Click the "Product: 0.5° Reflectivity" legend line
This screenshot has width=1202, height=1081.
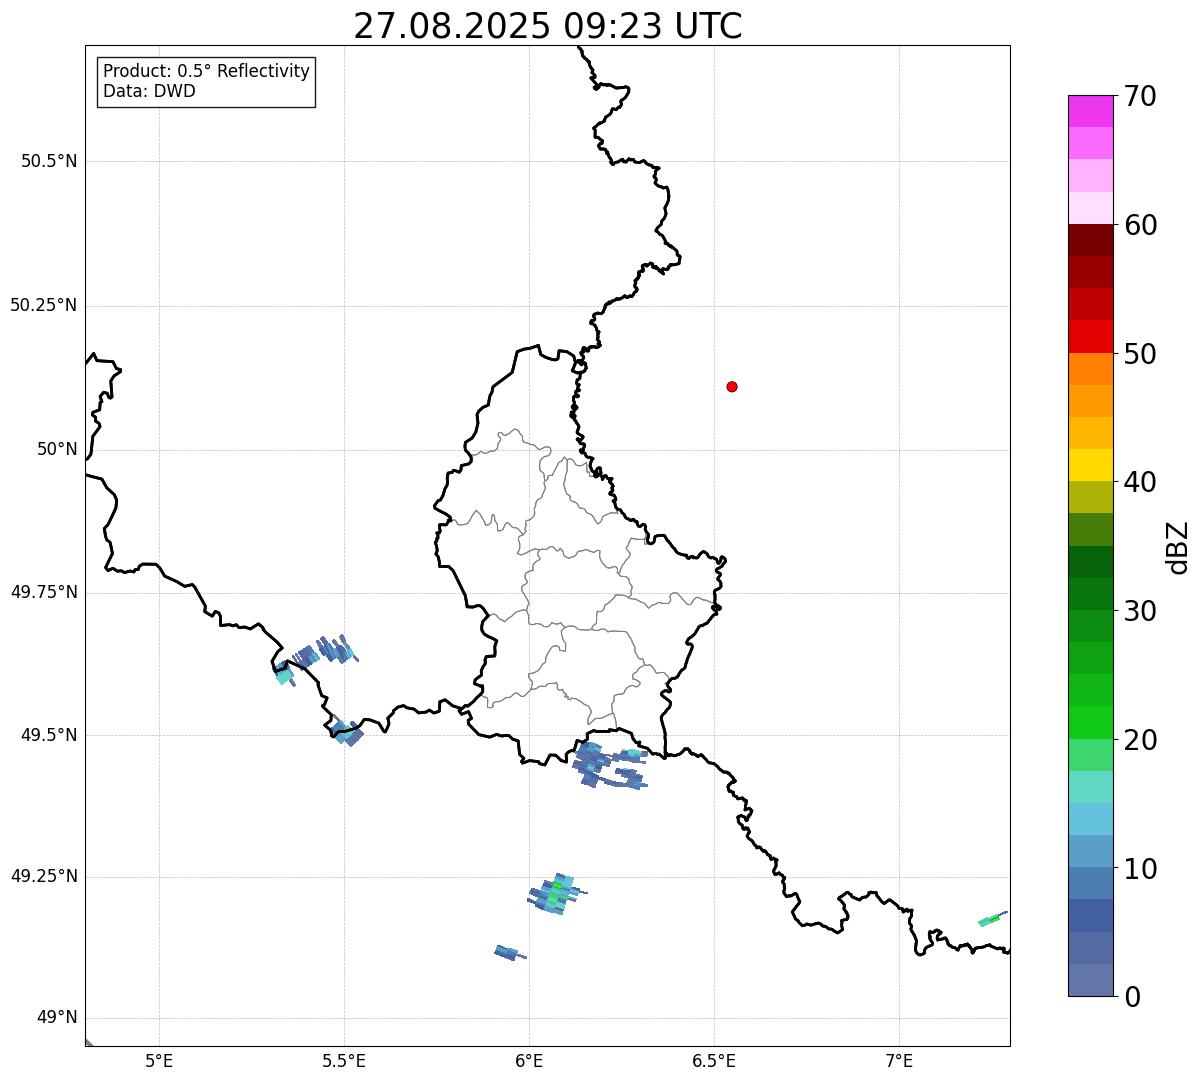[x=207, y=72]
